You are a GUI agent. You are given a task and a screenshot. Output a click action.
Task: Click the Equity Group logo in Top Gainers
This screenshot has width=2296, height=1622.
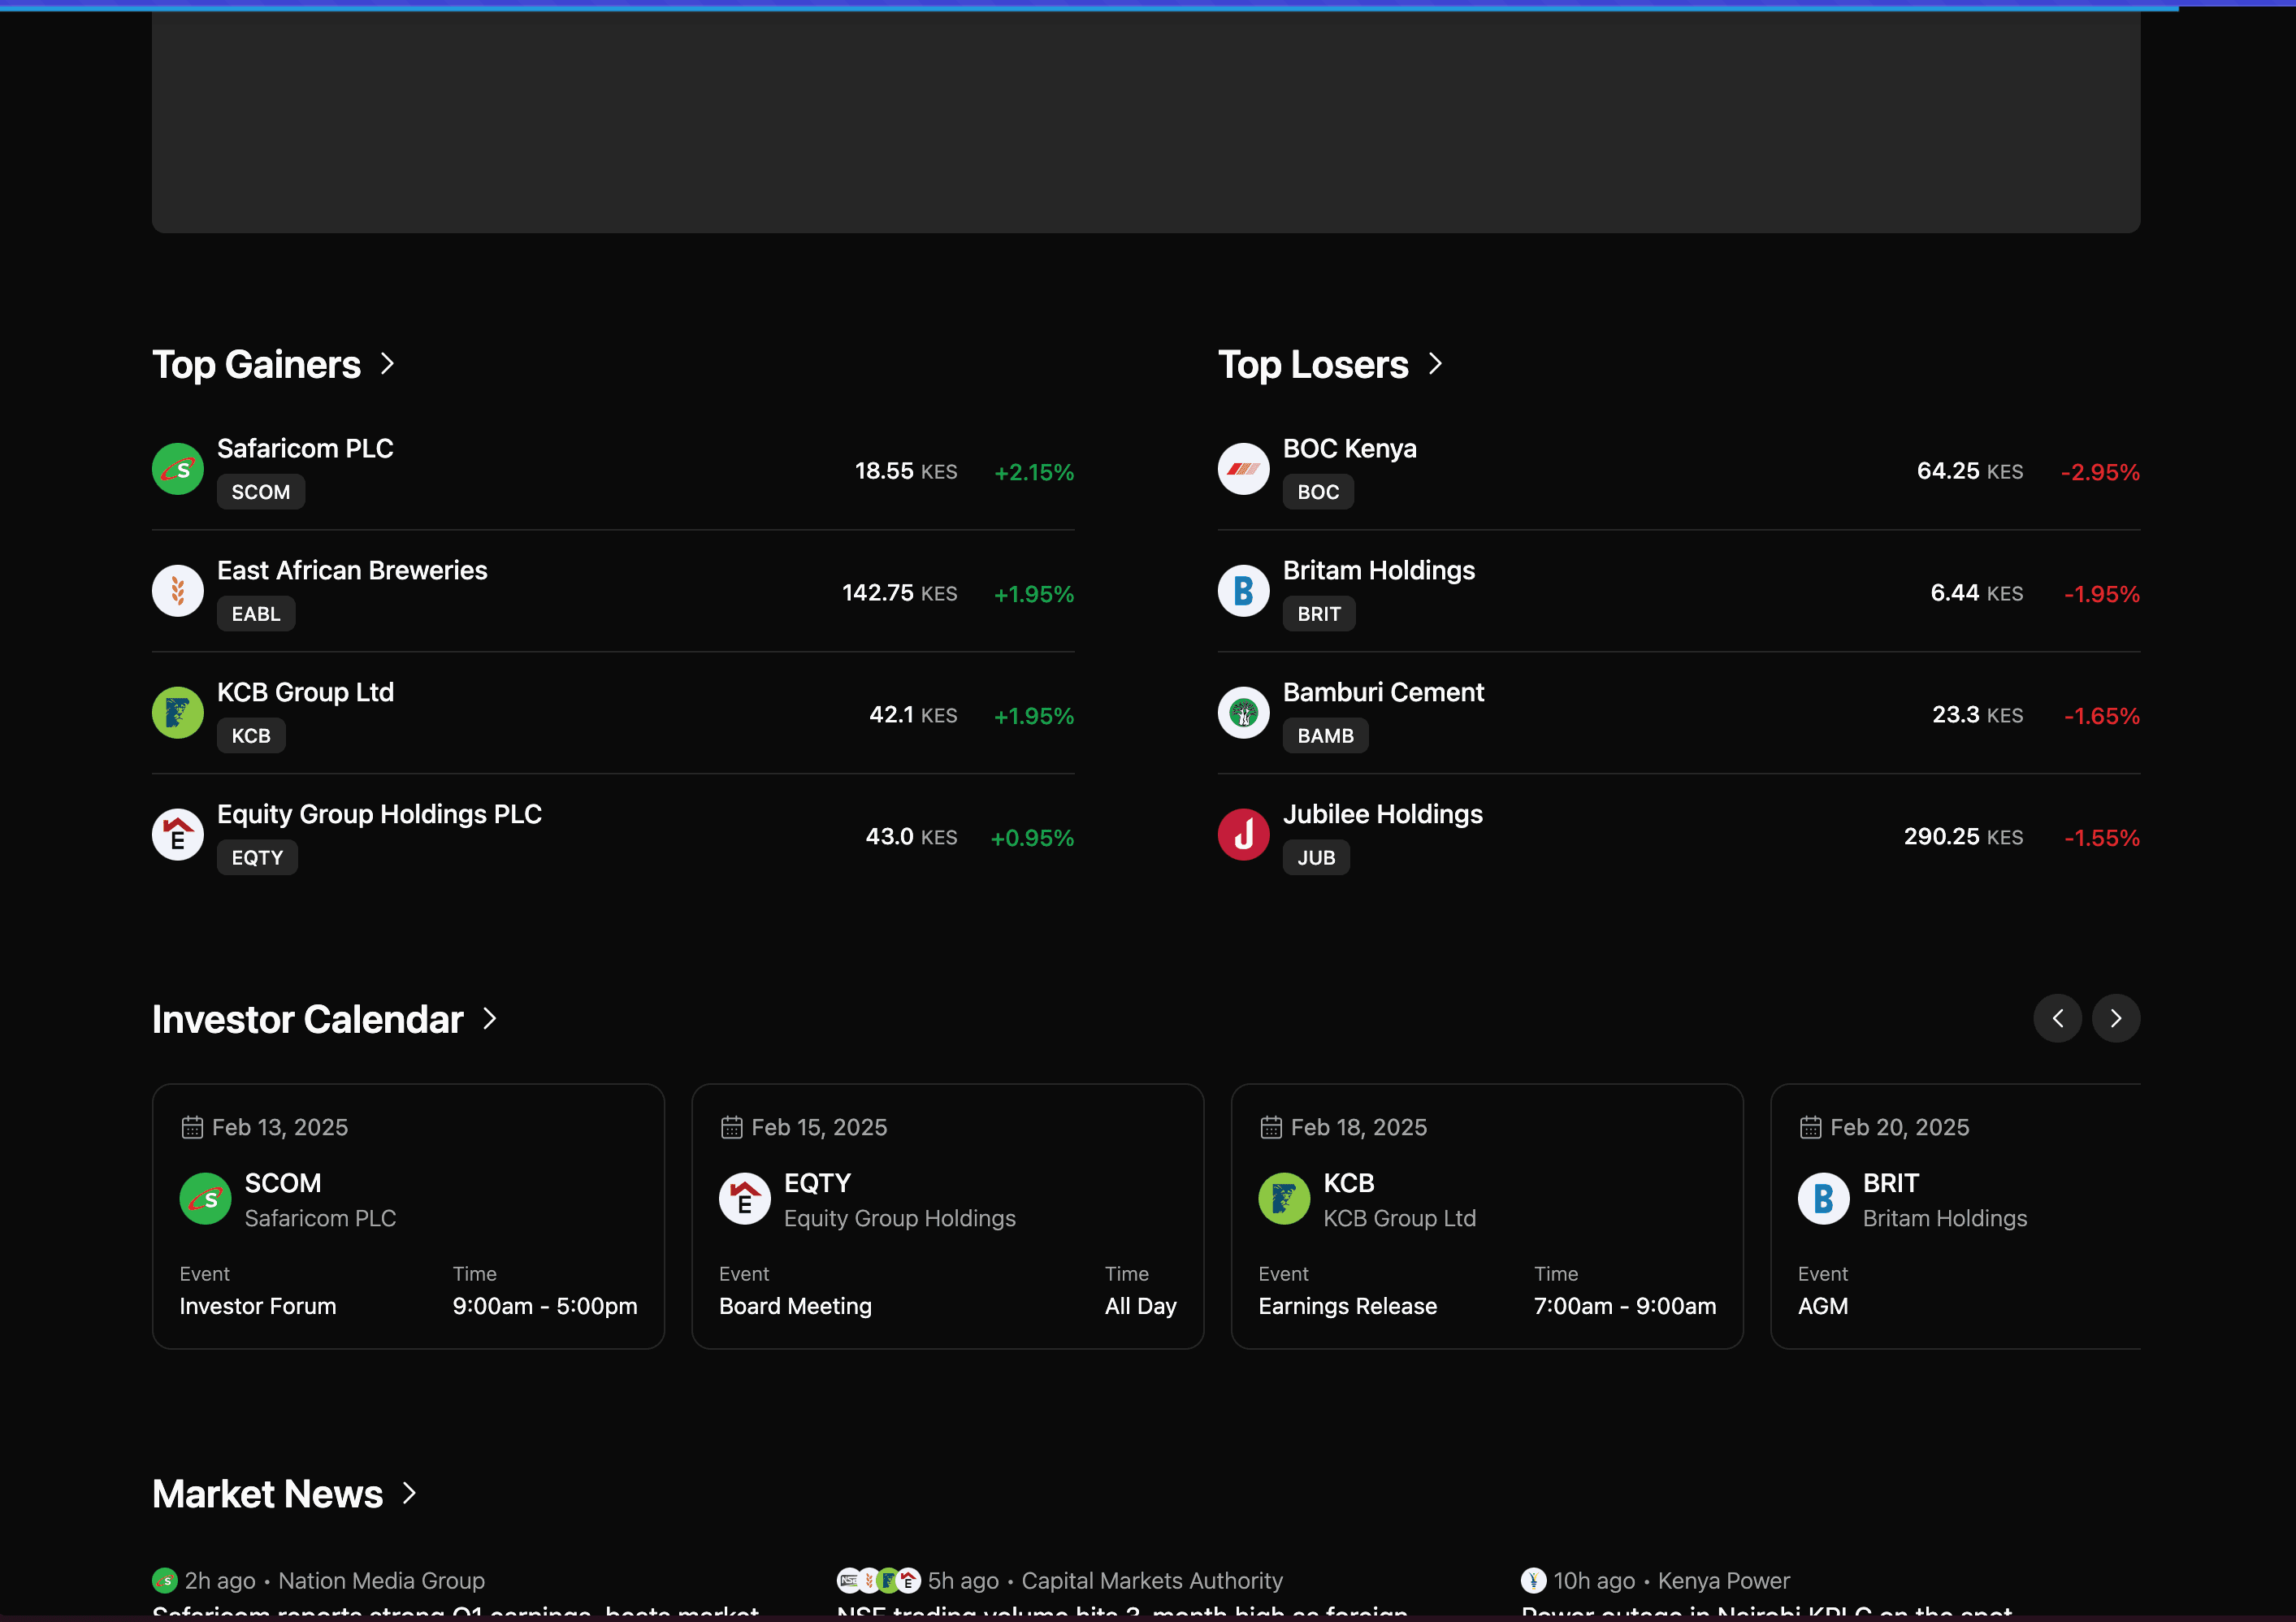pos(177,835)
